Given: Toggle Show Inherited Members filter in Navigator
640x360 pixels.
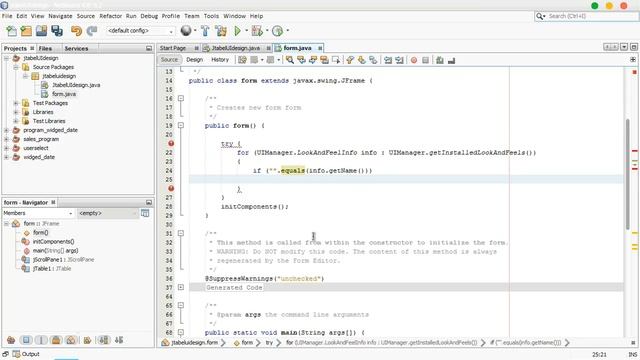Looking at the screenshot, I should [x=11, y=340].
